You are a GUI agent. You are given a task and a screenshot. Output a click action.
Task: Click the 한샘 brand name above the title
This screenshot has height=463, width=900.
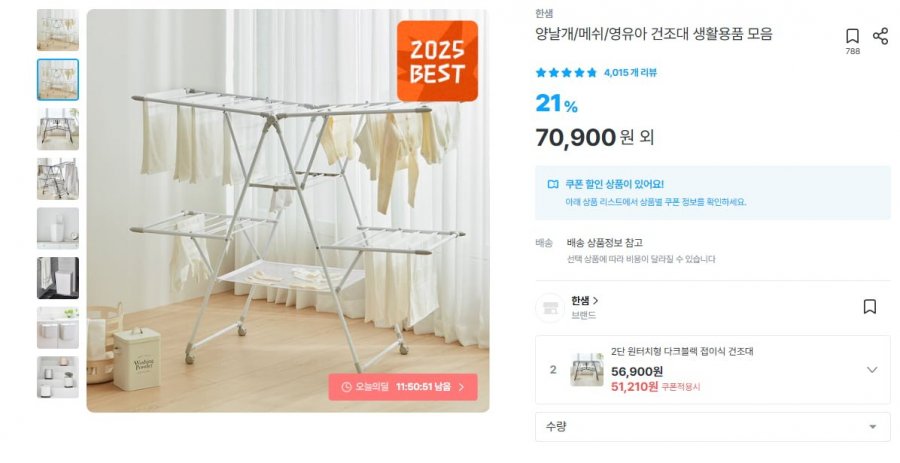coord(544,14)
